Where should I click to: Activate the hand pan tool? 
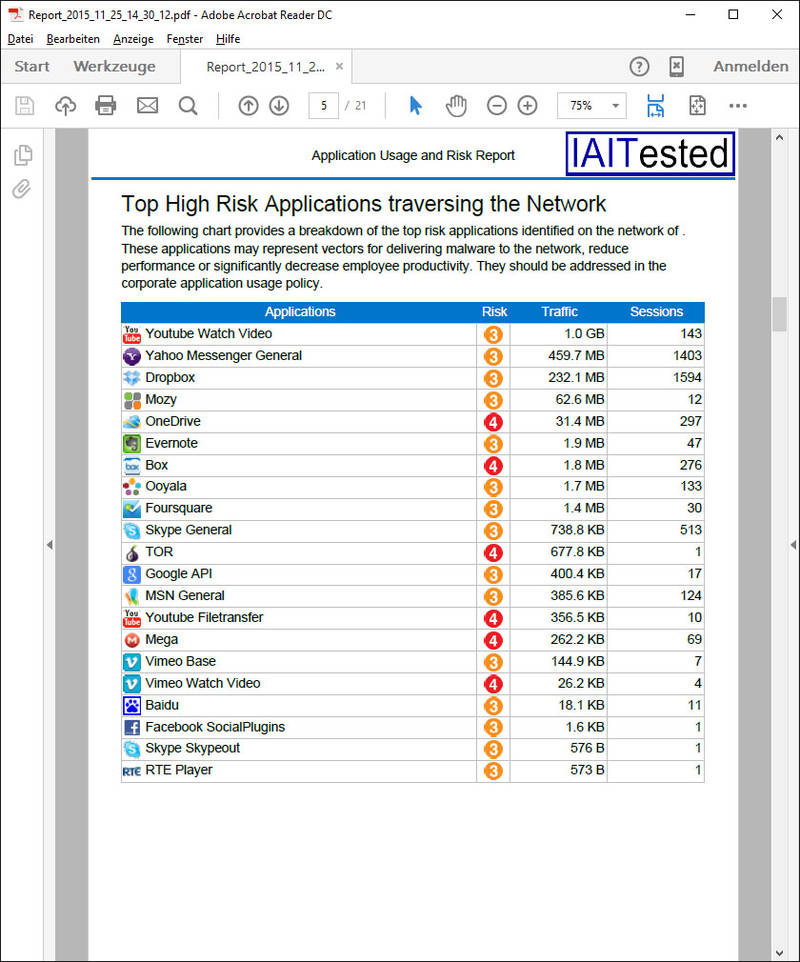click(456, 106)
